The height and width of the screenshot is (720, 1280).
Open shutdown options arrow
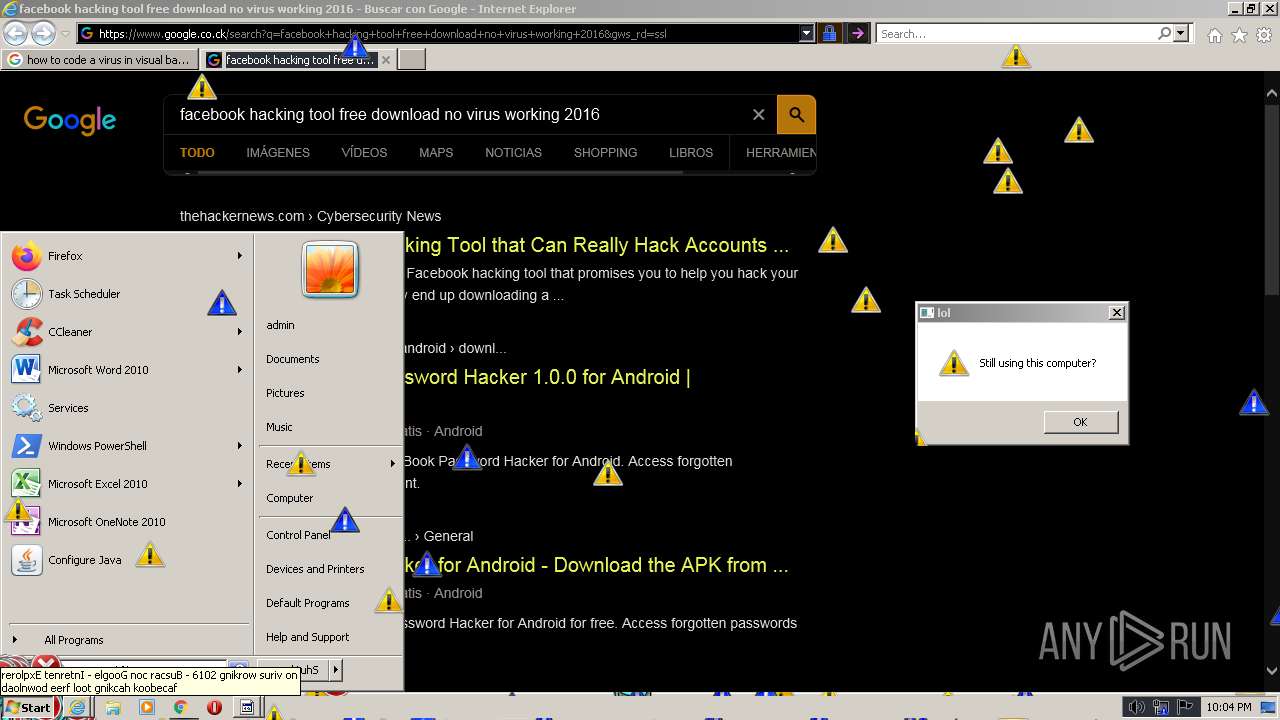coord(336,670)
